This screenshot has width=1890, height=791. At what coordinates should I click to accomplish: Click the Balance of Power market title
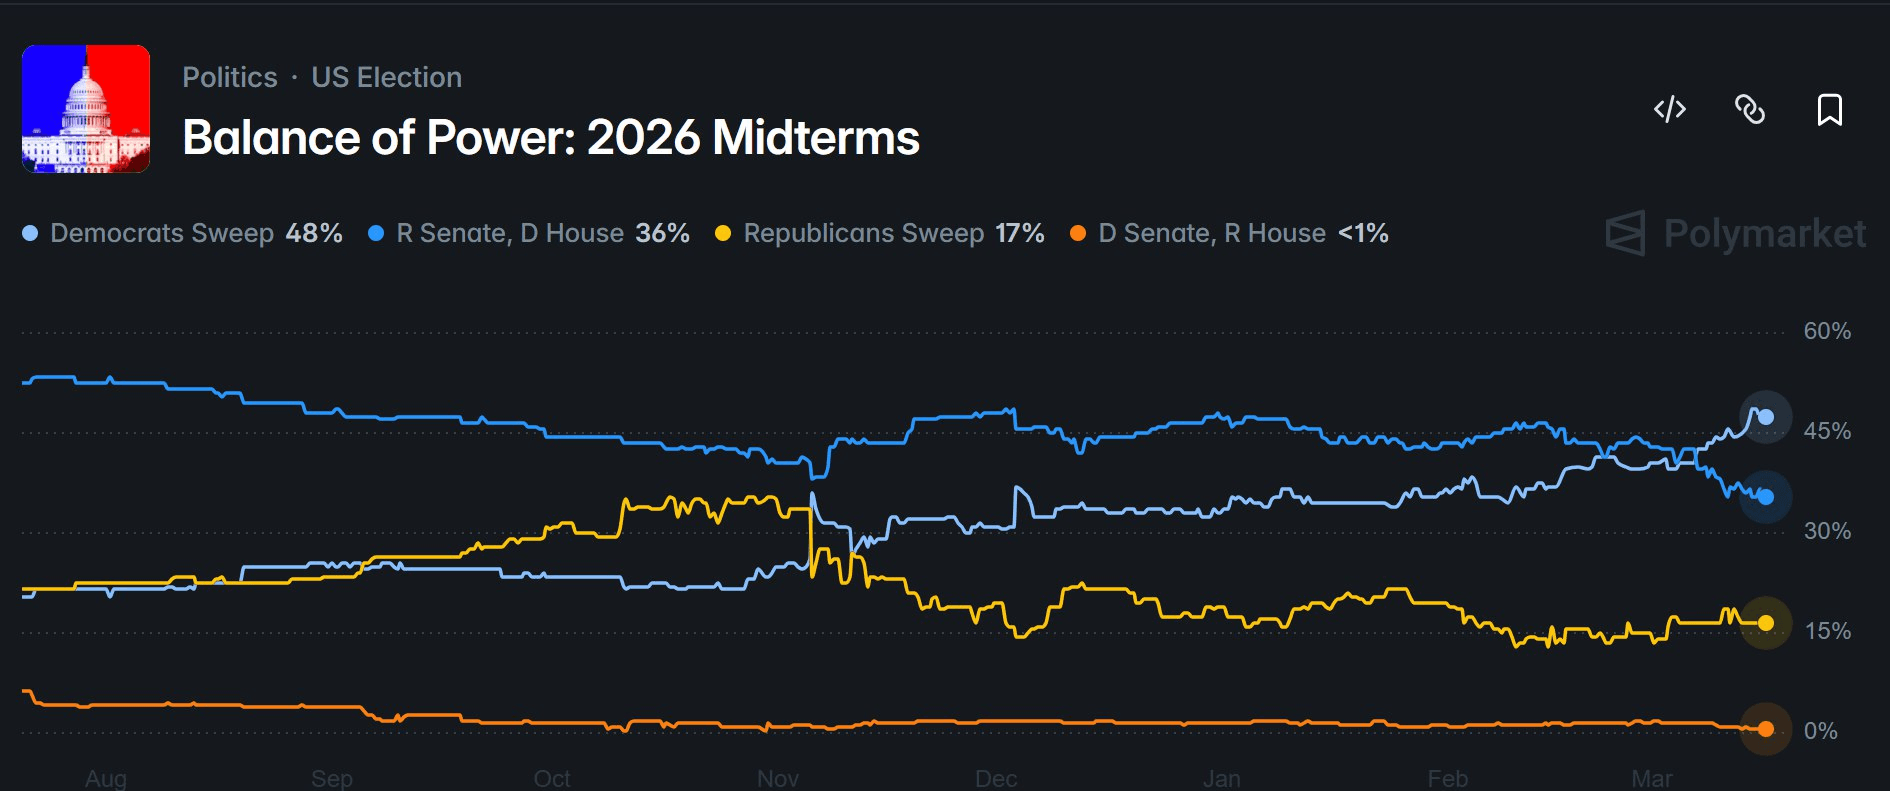click(551, 138)
